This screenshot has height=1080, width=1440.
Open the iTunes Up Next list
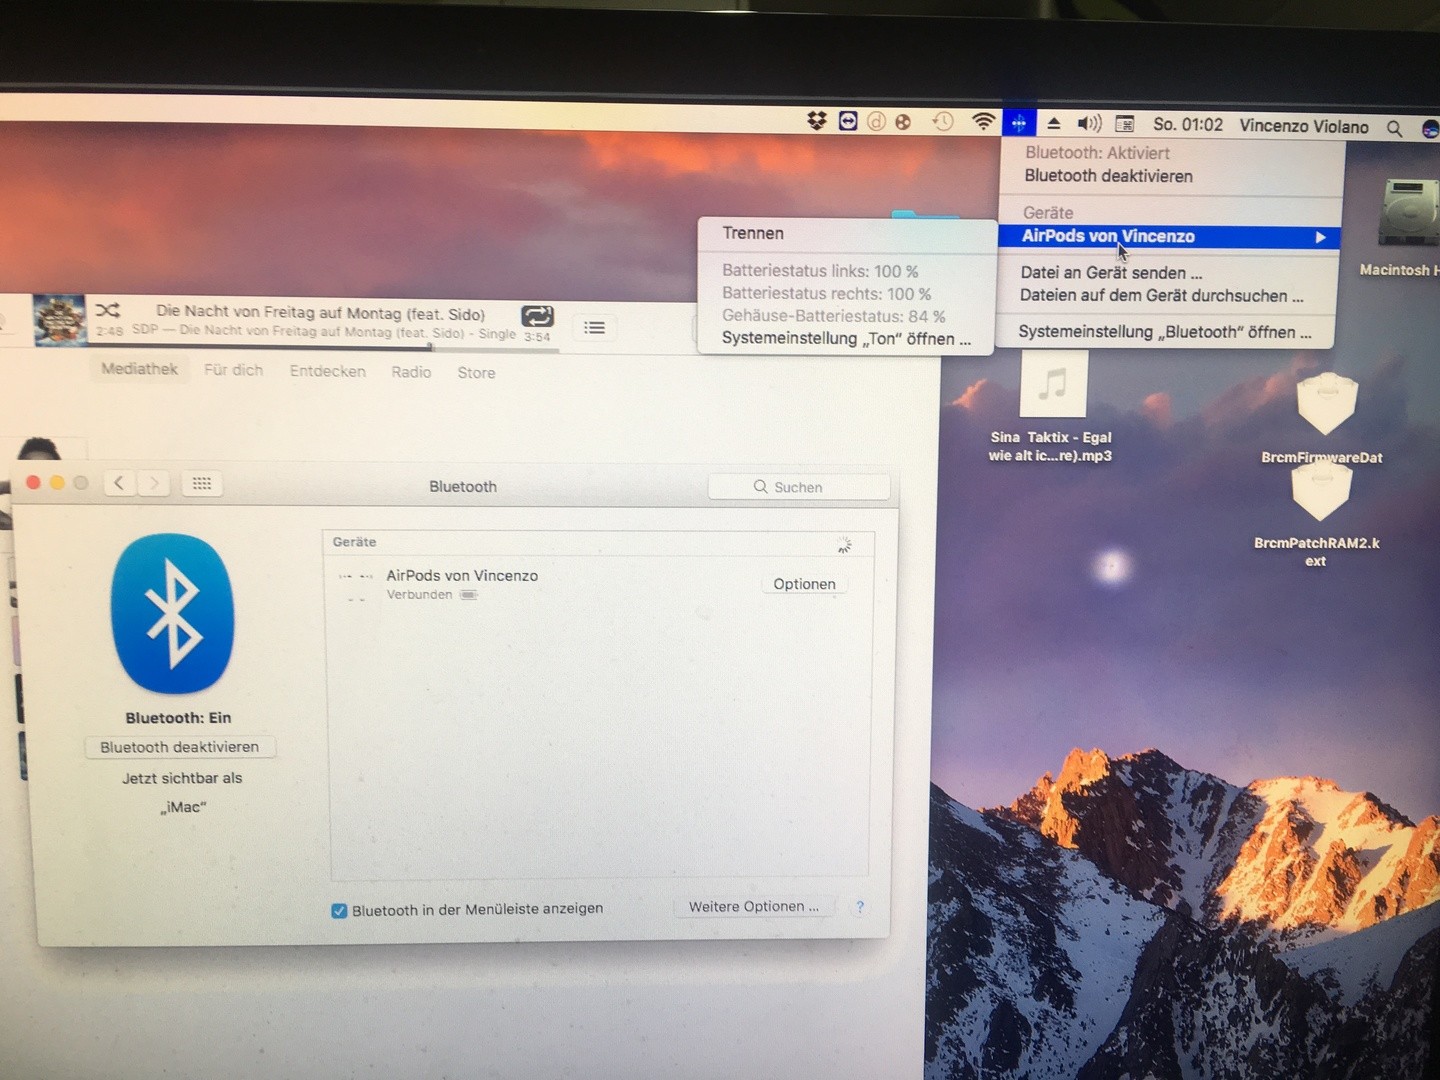click(x=595, y=328)
